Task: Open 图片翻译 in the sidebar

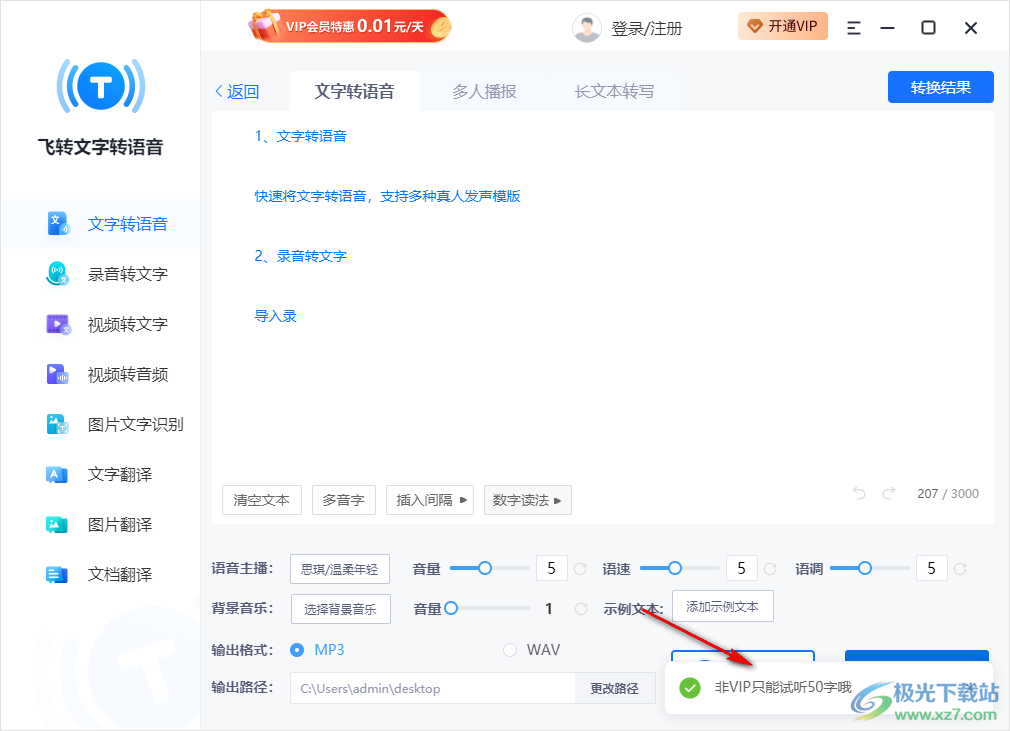Action: (100, 525)
